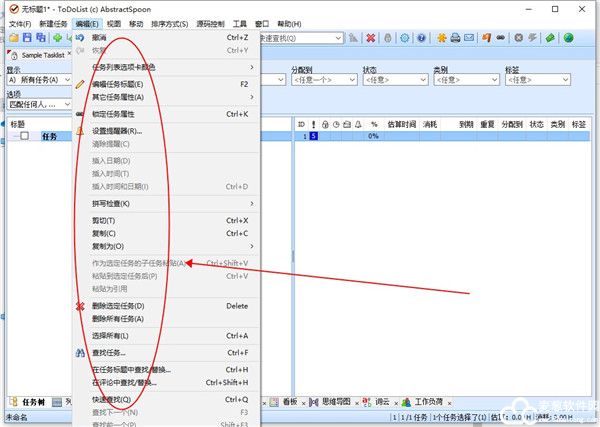This screenshot has height=427, width=600.
Task: Toggle the checkbox beside the task row
Action: (25, 136)
